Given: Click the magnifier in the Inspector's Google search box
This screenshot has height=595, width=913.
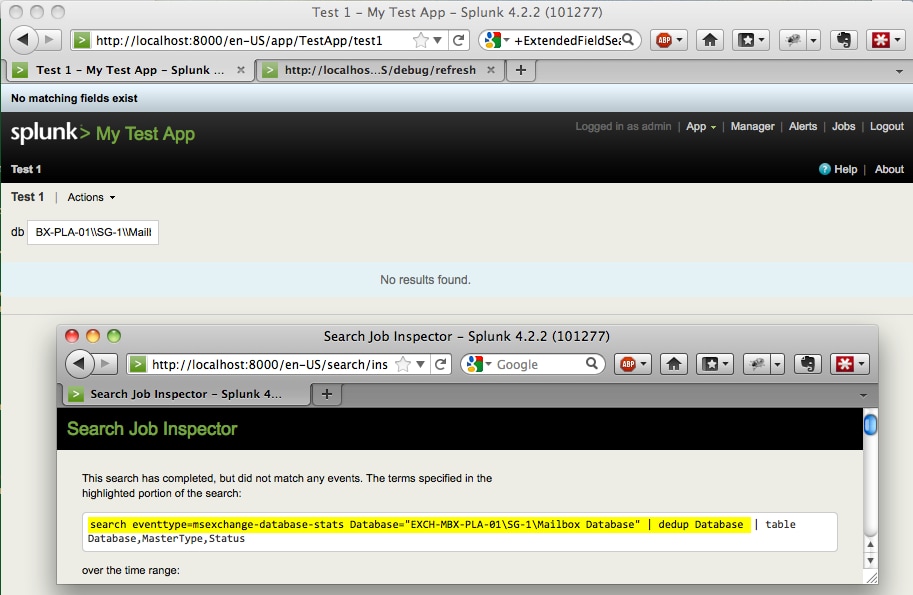Looking at the screenshot, I should (x=592, y=364).
